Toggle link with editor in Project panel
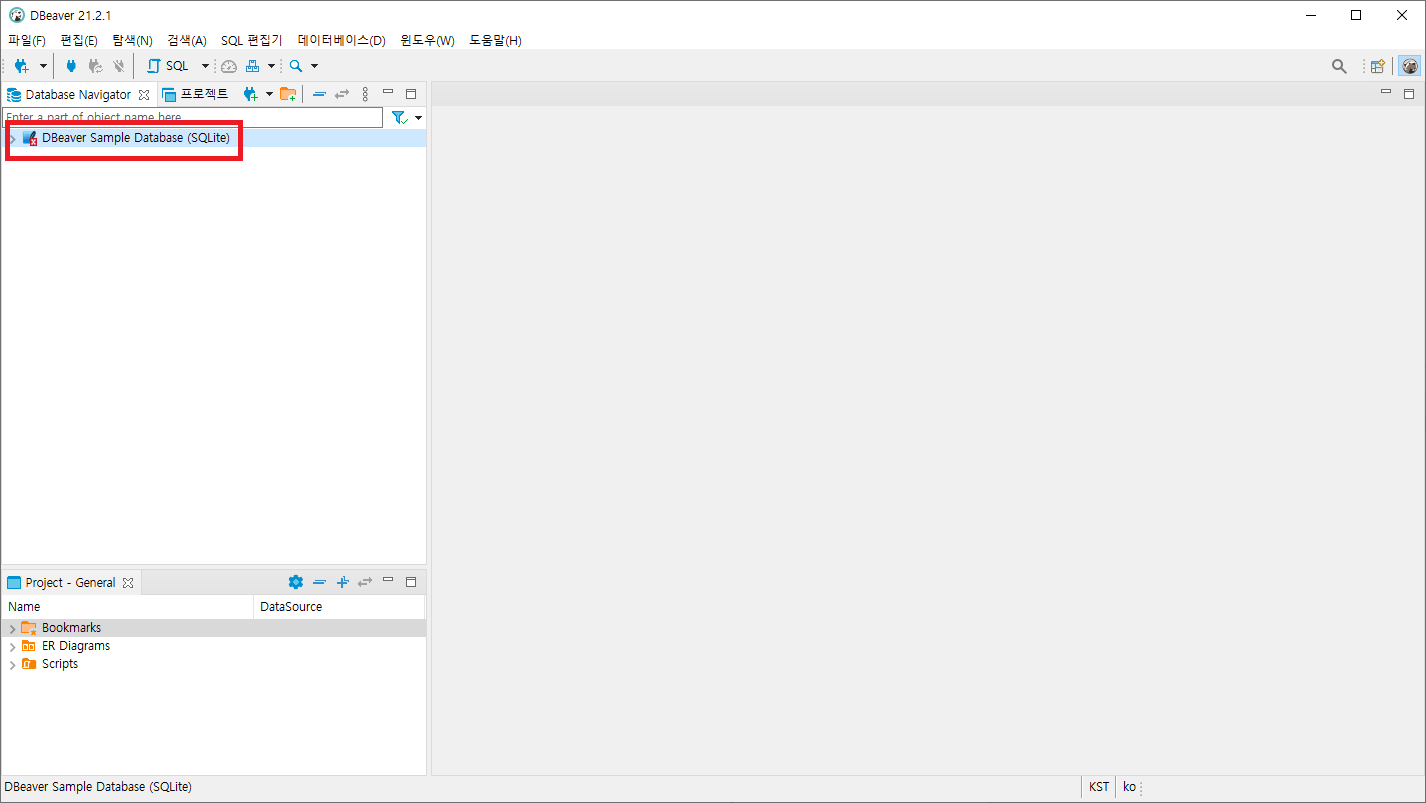 click(365, 582)
